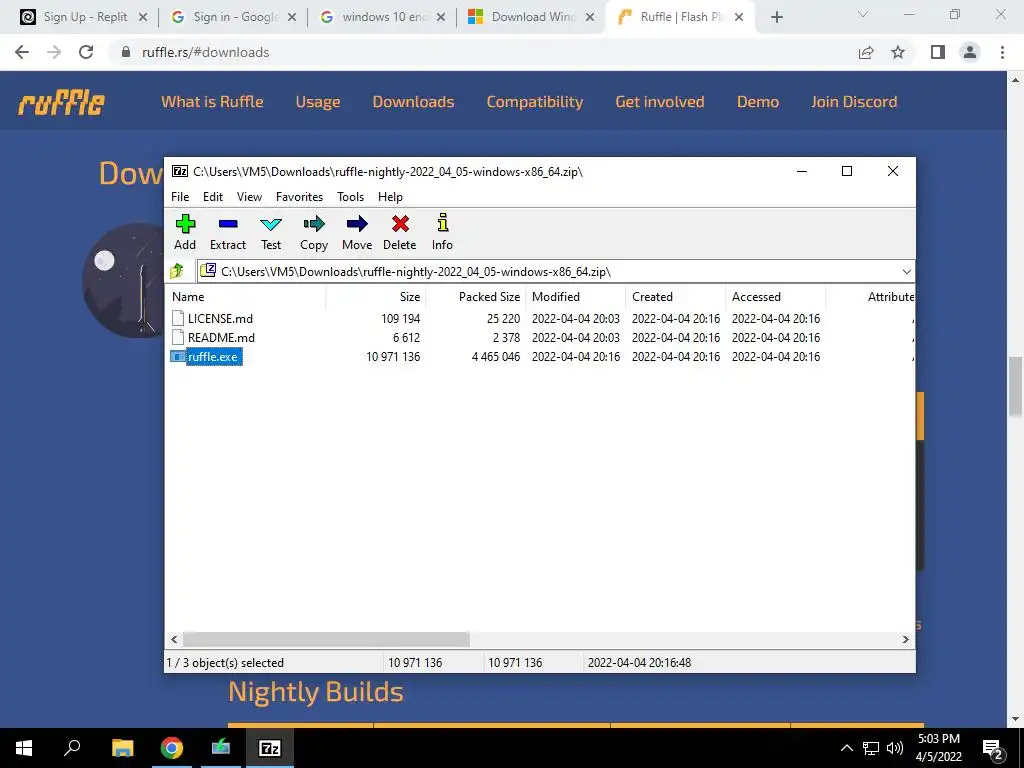
Task: Sort by the Created column header
Action: click(675, 296)
